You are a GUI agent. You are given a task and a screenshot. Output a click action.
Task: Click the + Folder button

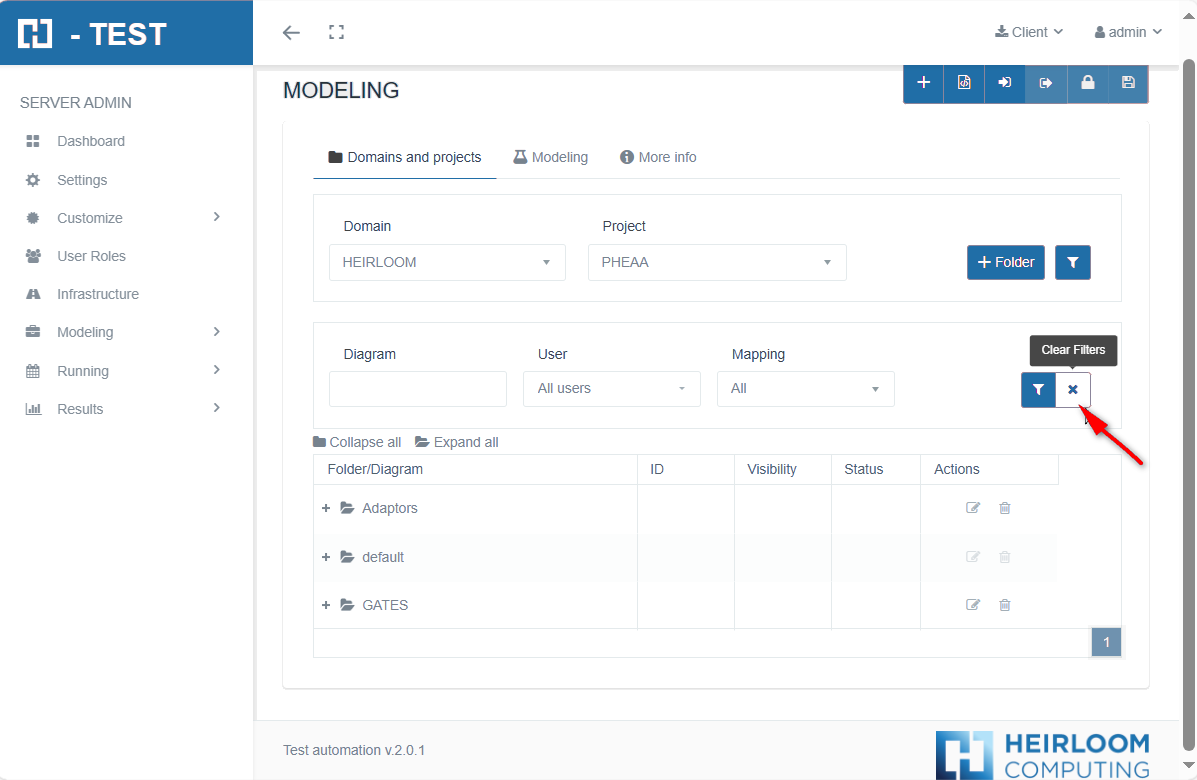1005,262
